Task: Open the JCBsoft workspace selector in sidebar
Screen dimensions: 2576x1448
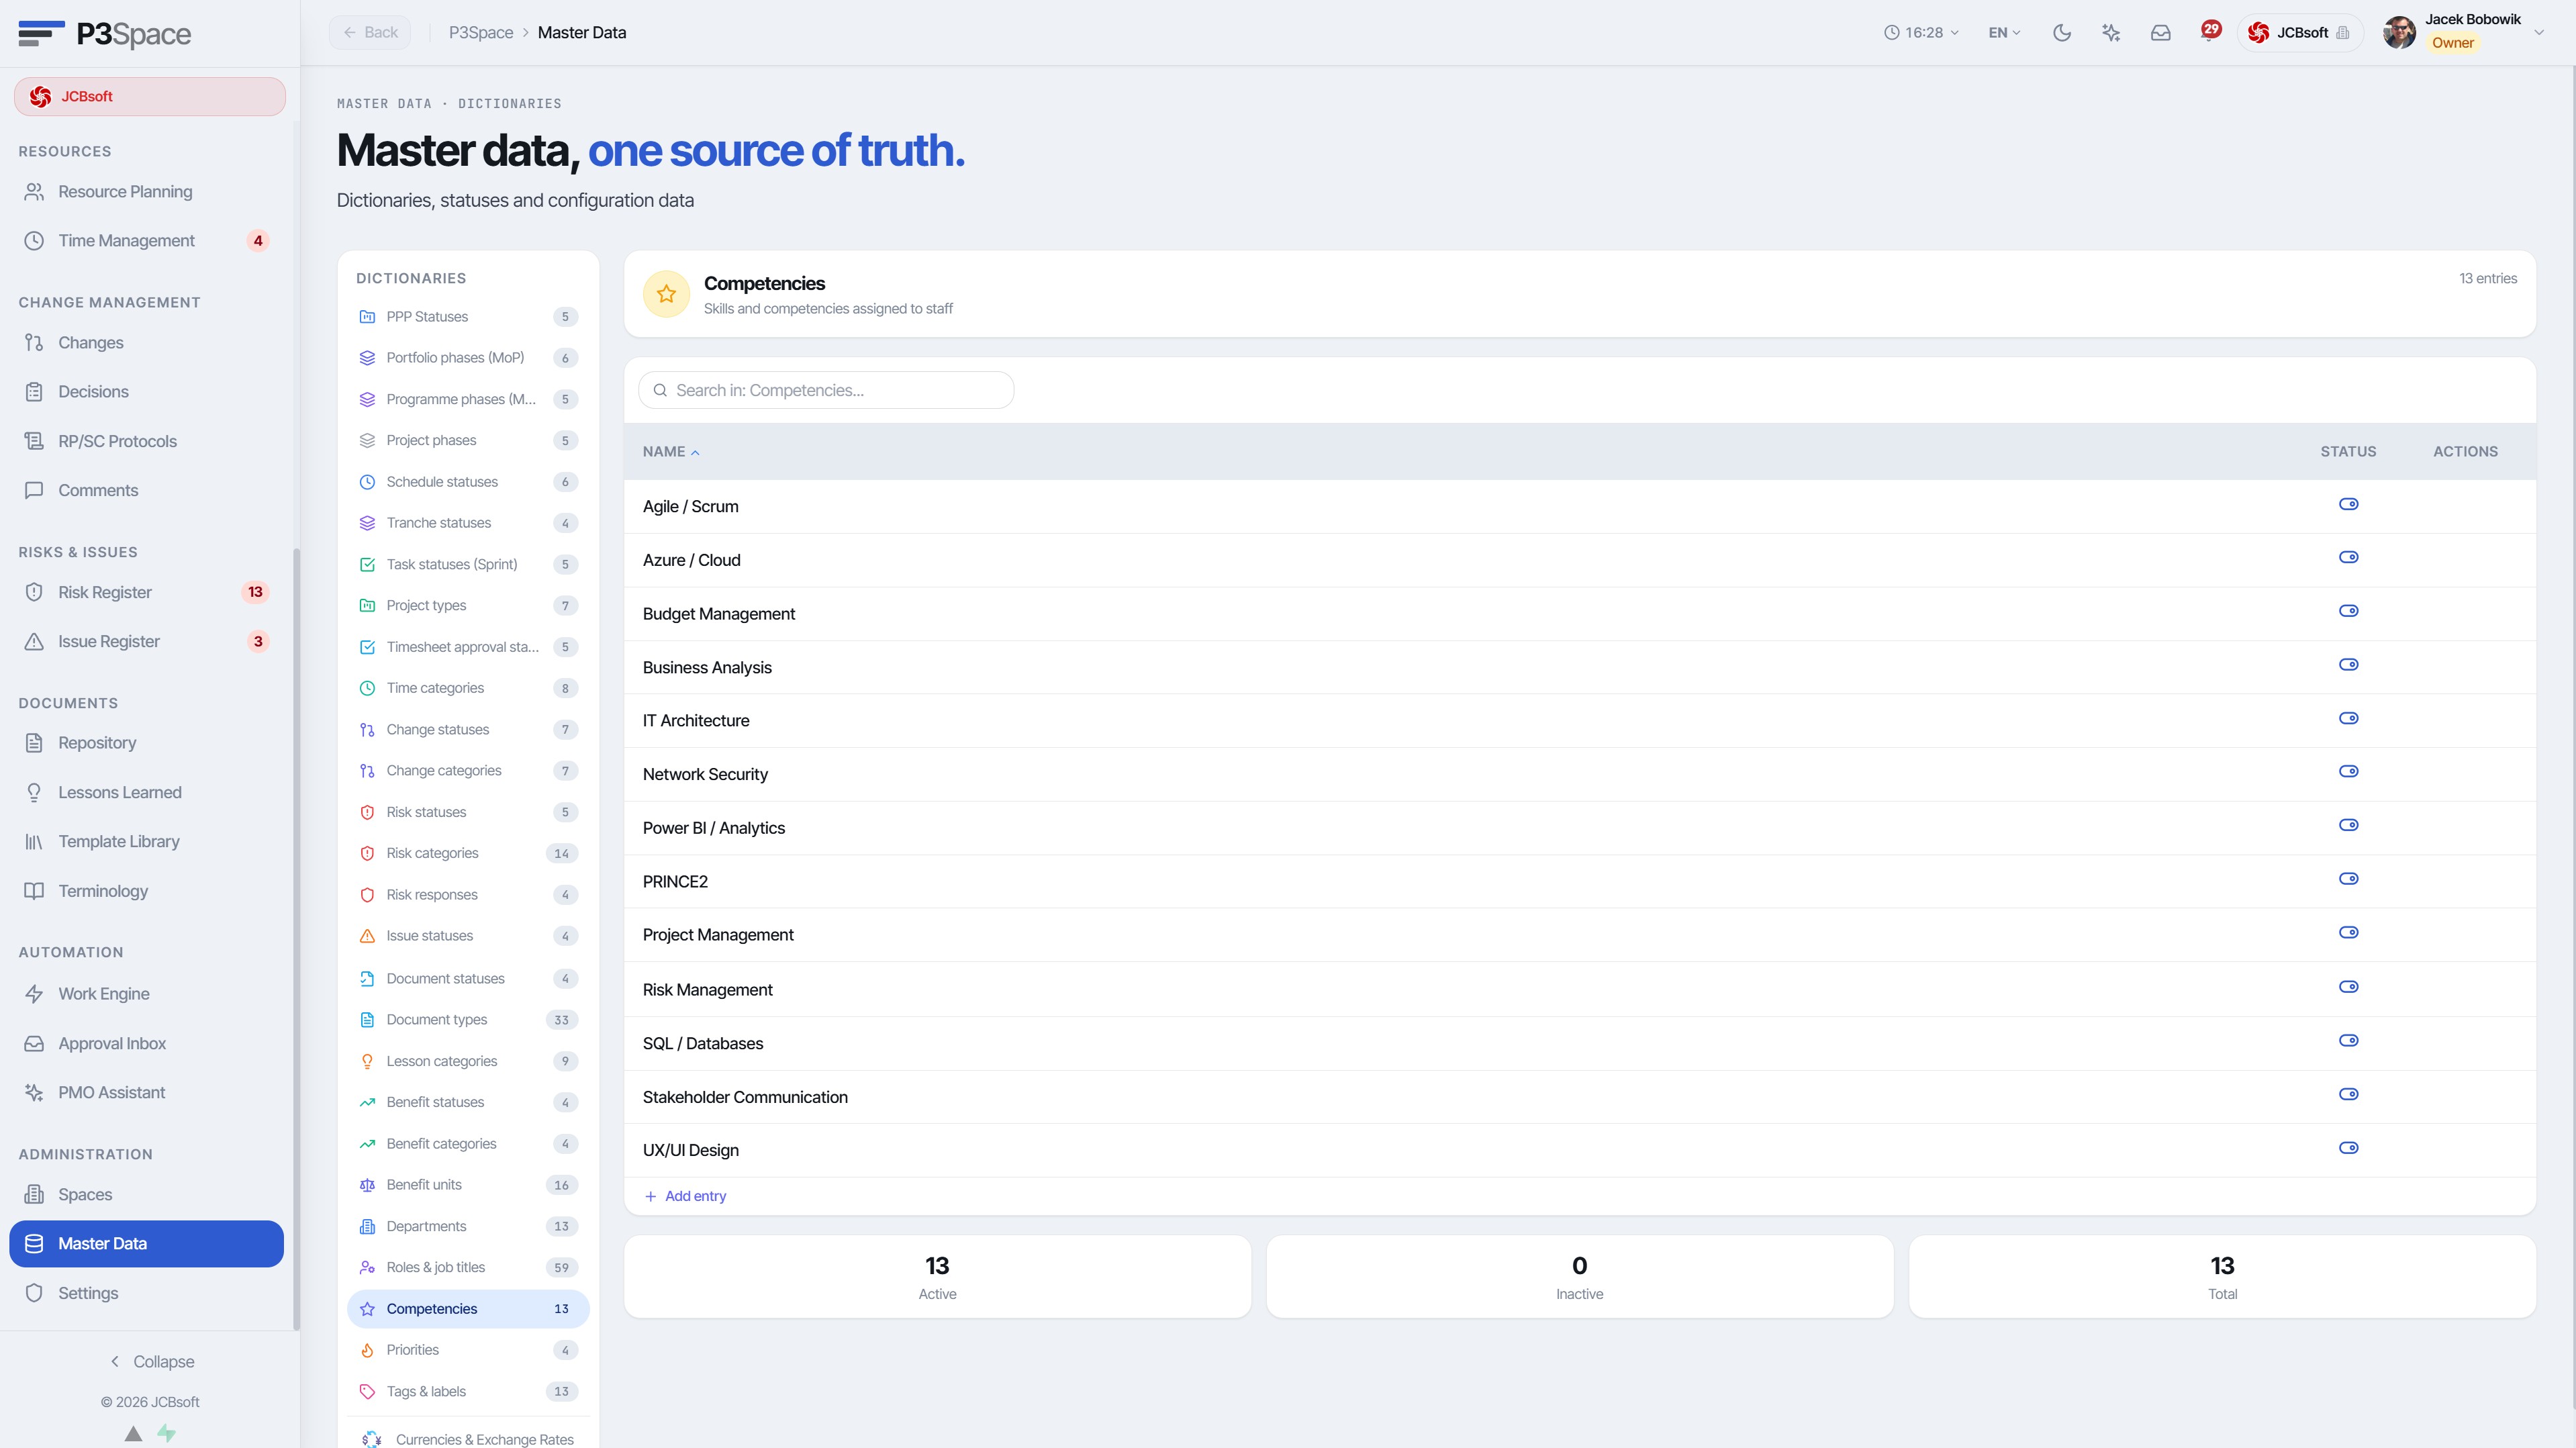Action: coord(150,96)
